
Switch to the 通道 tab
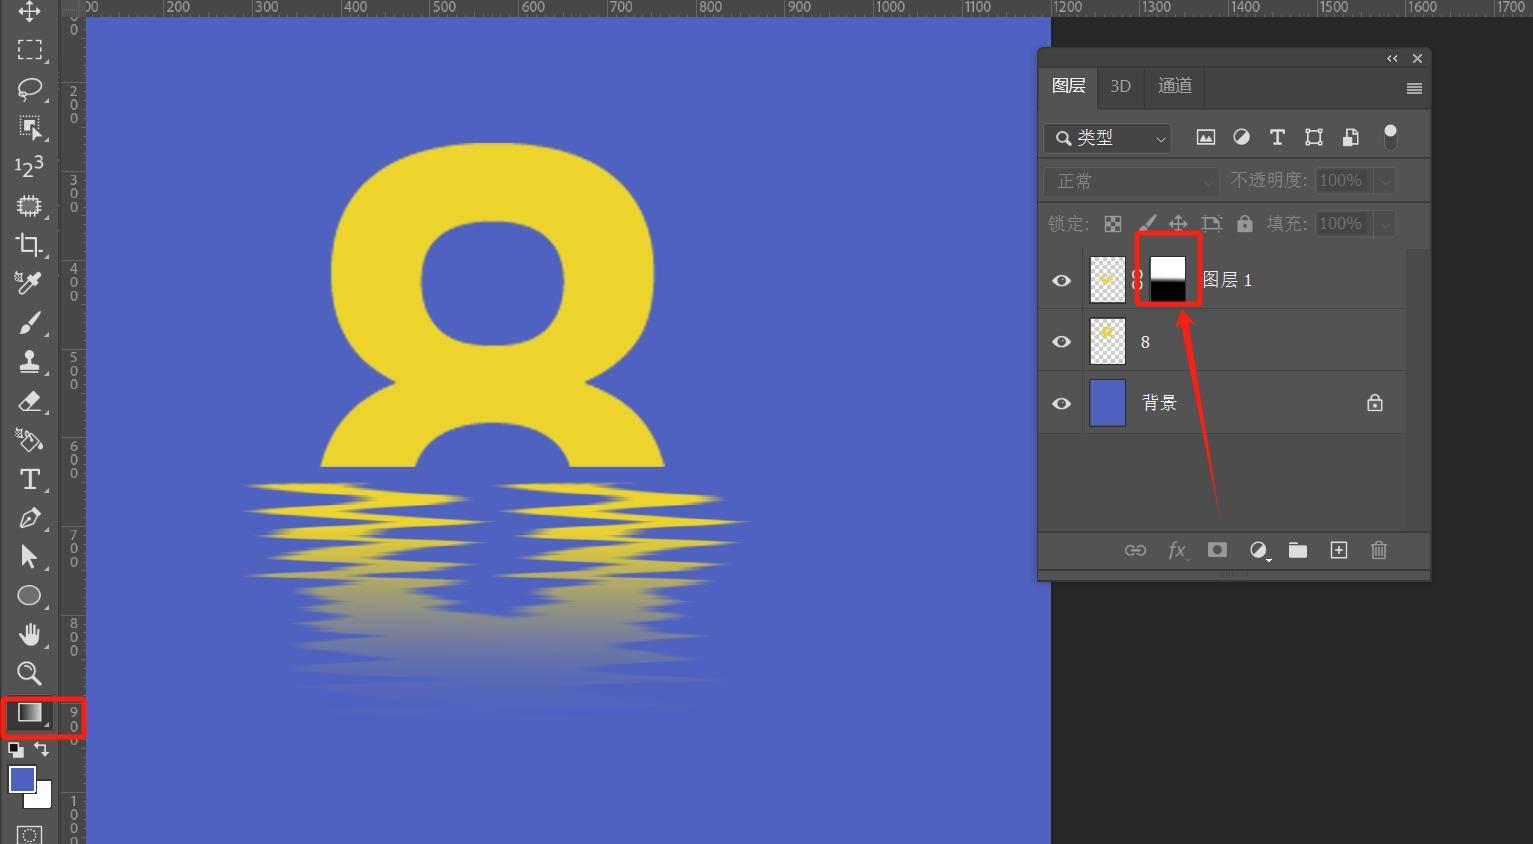[x=1174, y=86]
